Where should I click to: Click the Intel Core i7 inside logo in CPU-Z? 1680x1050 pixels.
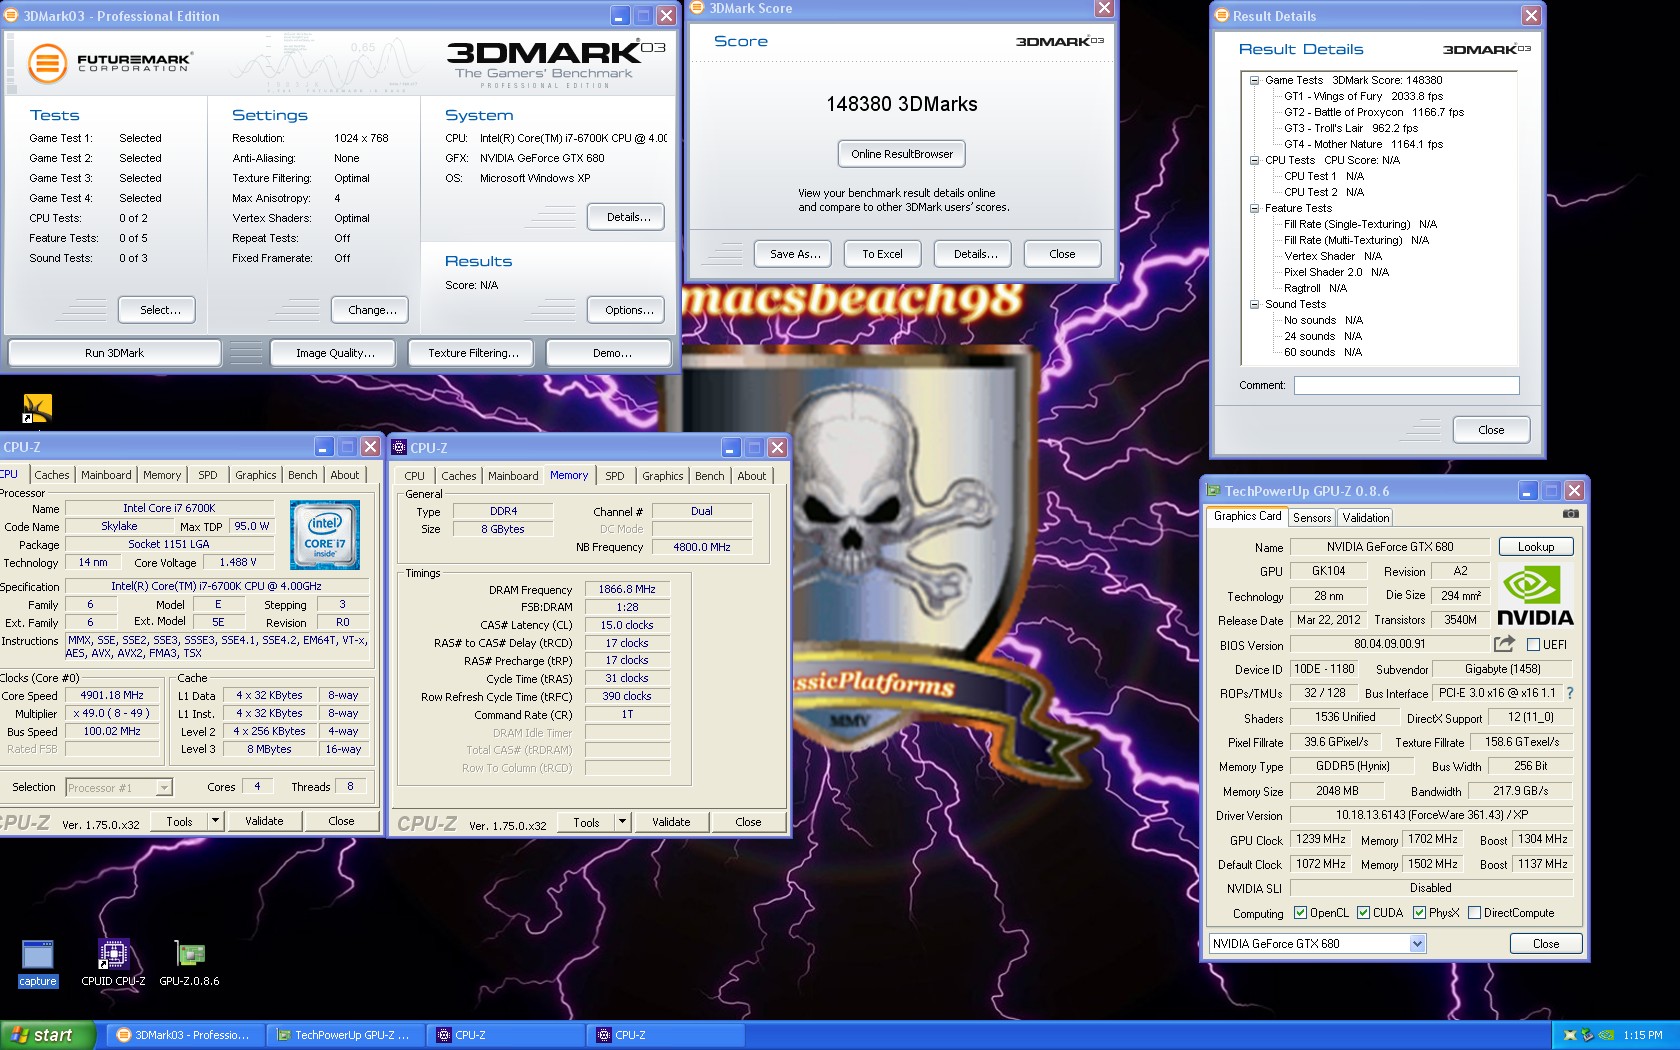[x=325, y=535]
